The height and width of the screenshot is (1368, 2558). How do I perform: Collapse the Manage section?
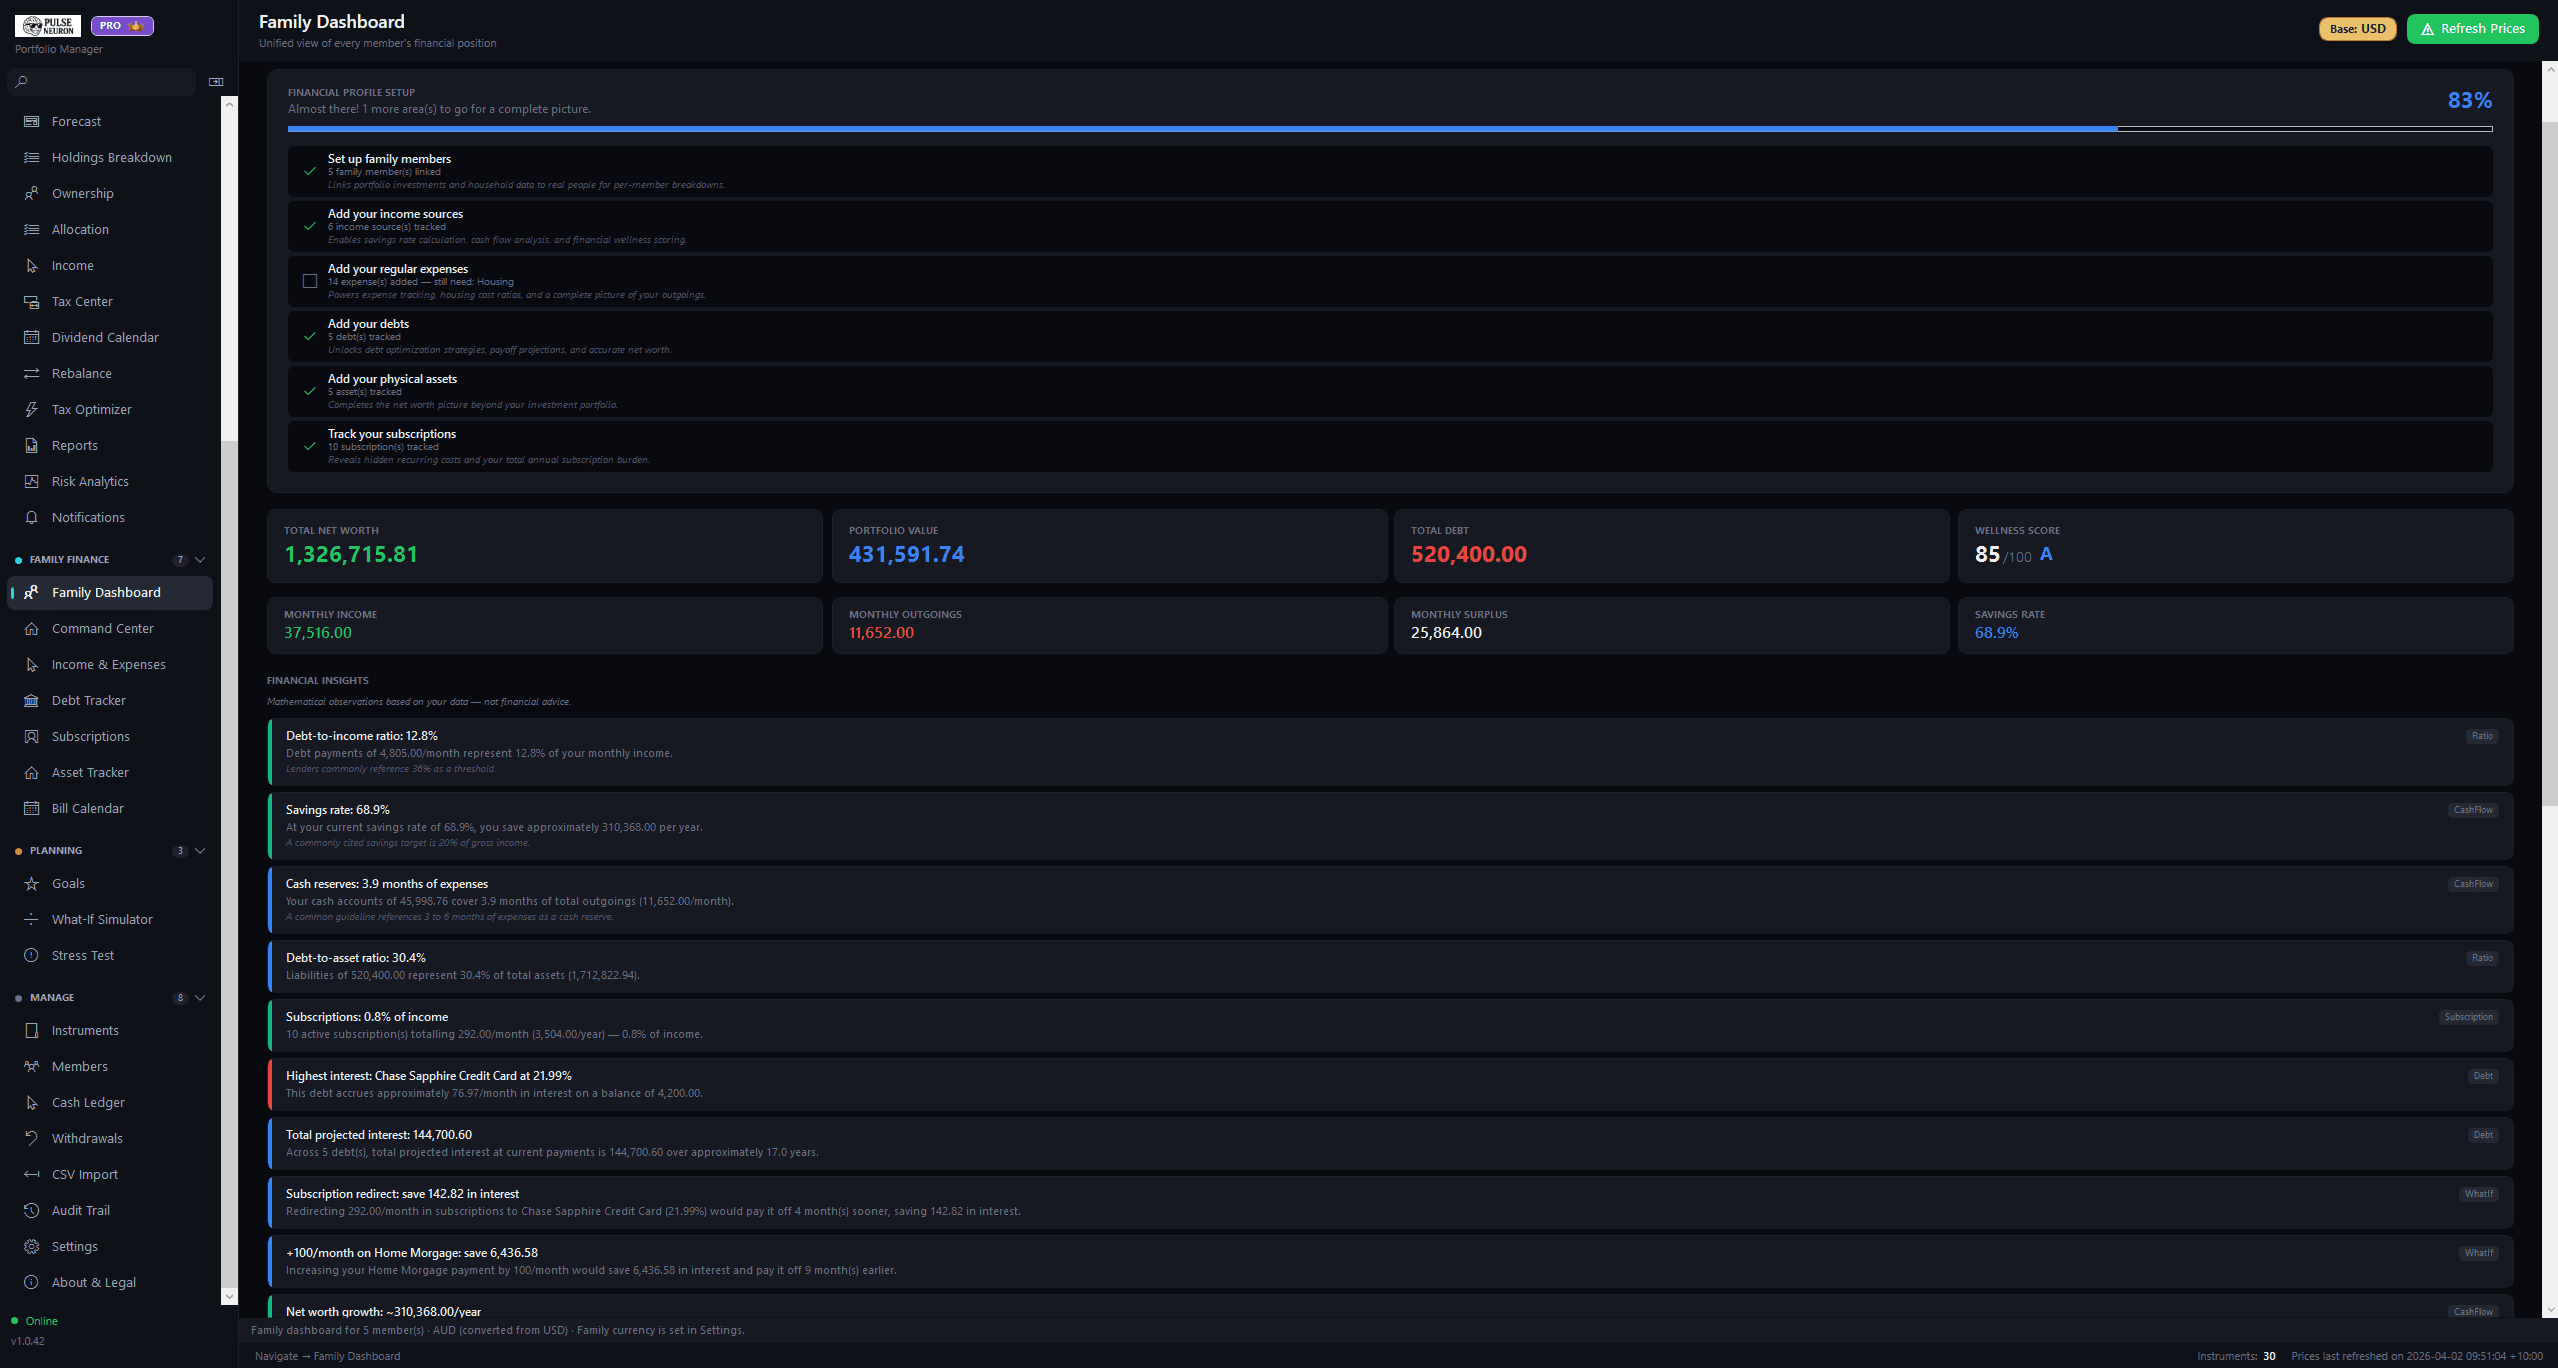pyautogui.click(x=200, y=997)
